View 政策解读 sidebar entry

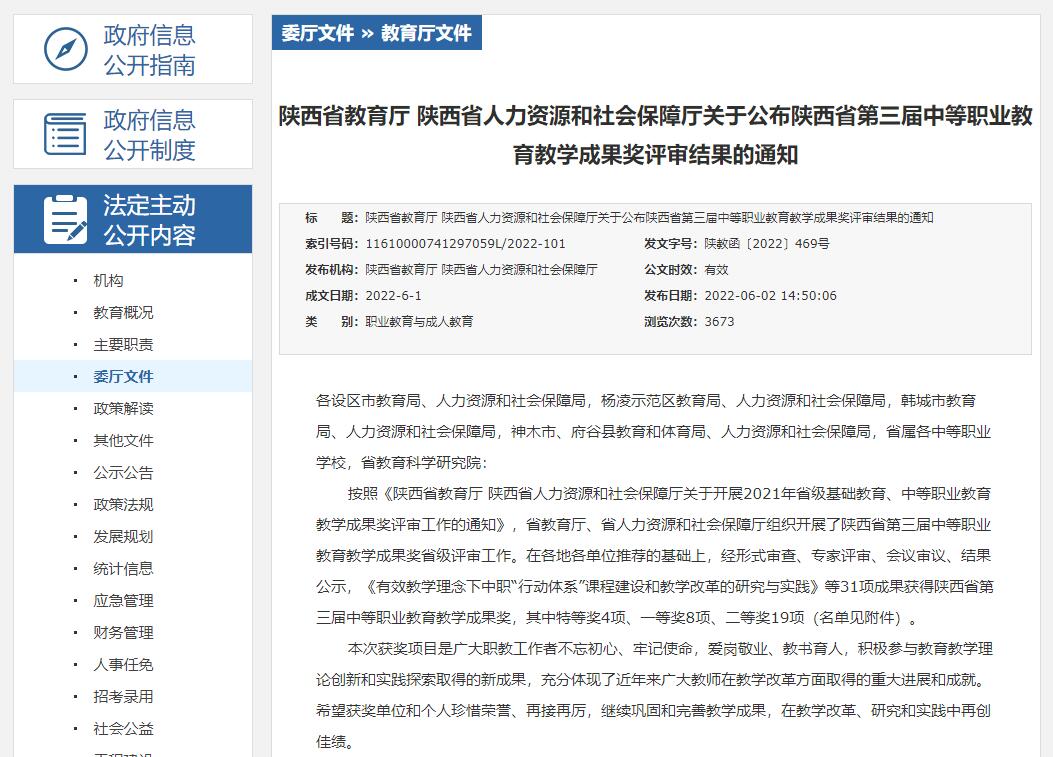124,408
